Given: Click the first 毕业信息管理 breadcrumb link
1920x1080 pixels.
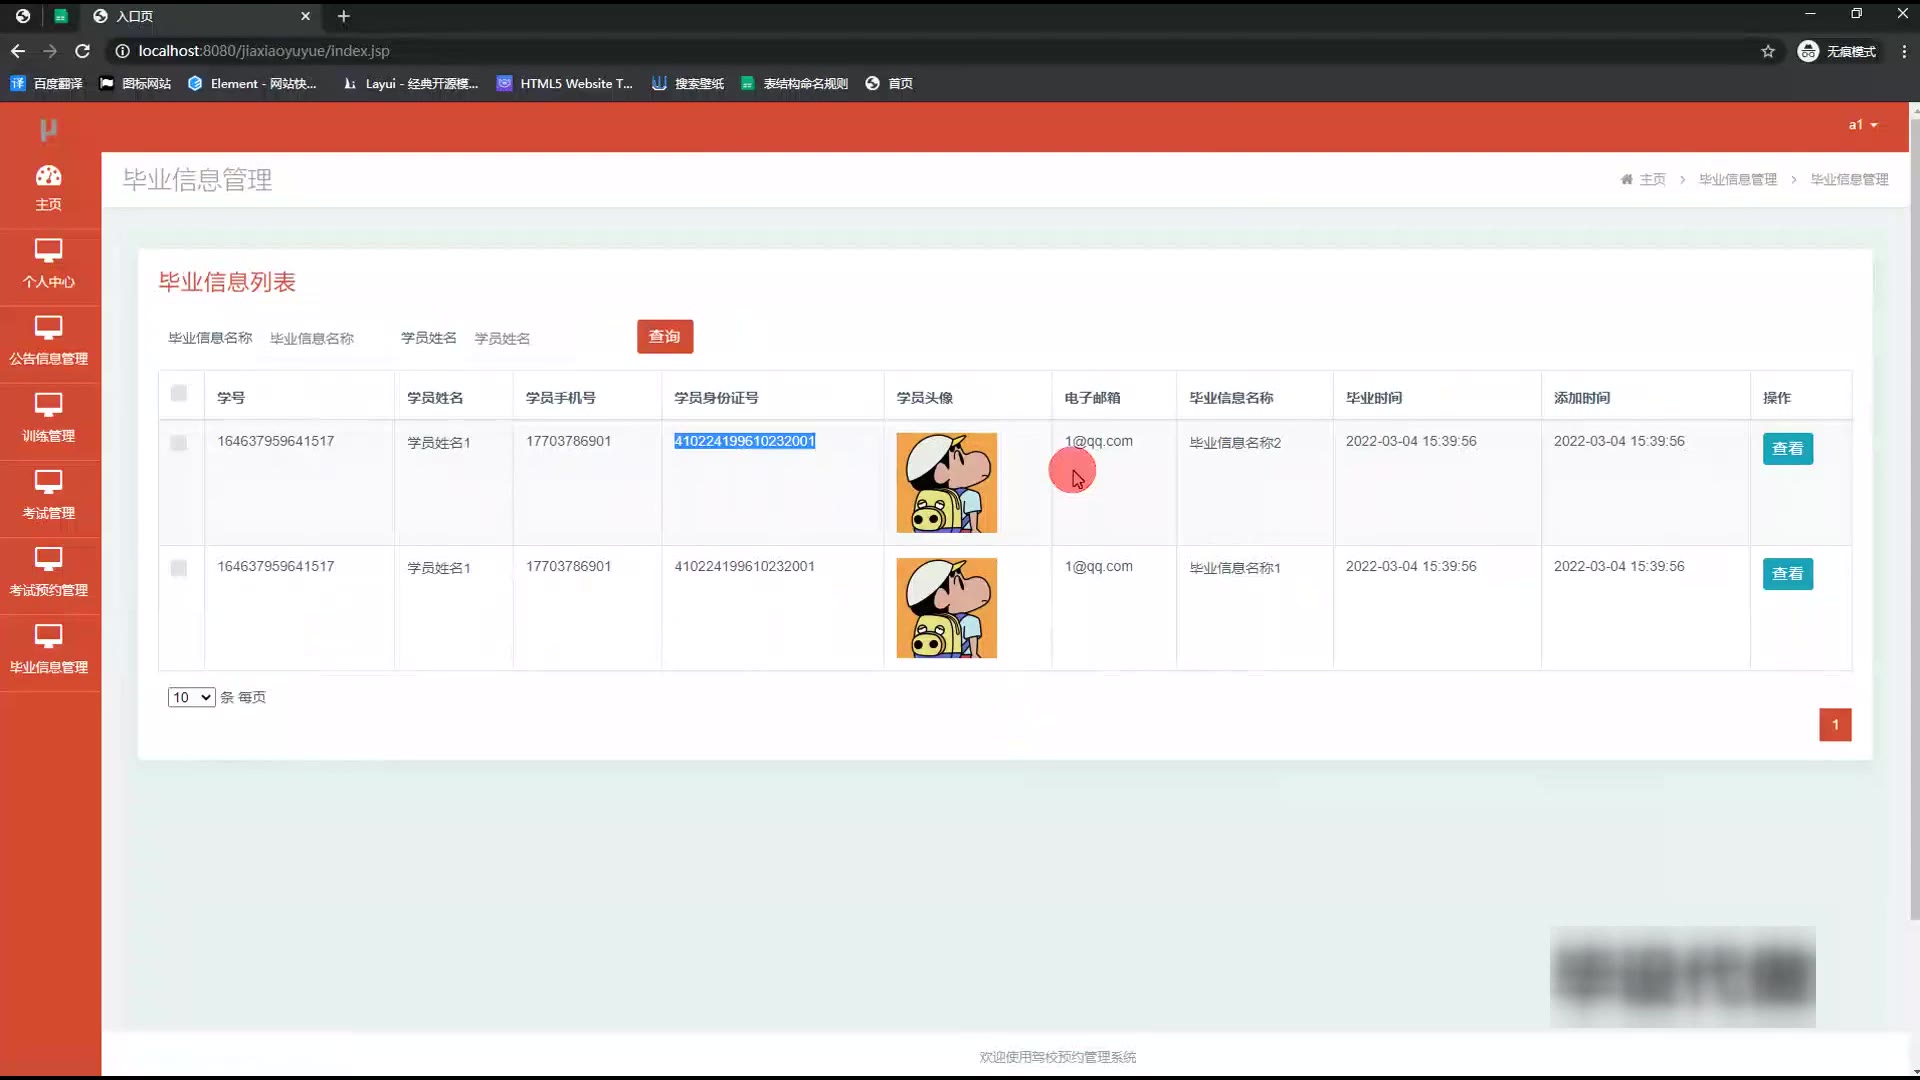Looking at the screenshot, I should point(1738,180).
